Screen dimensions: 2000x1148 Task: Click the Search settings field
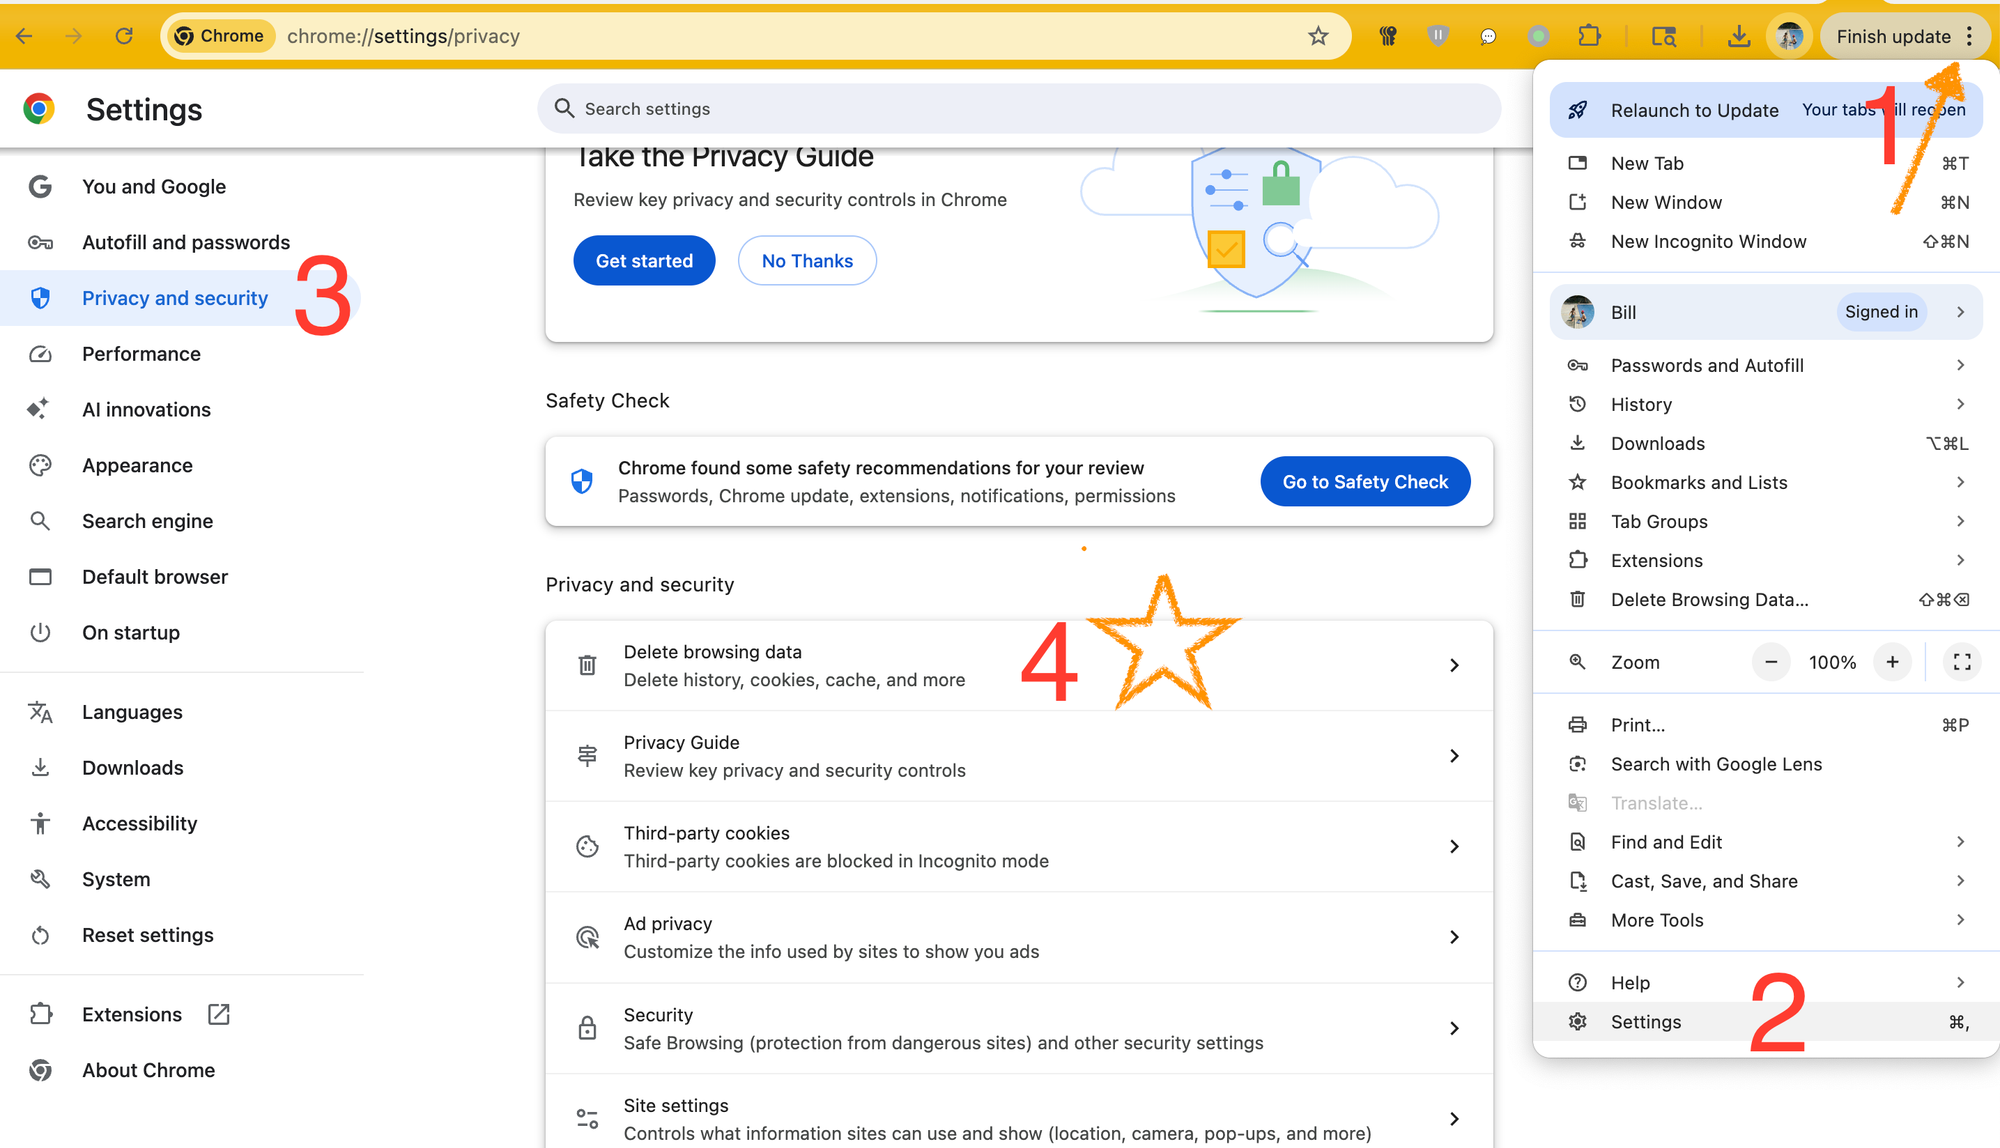tap(1018, 109)
